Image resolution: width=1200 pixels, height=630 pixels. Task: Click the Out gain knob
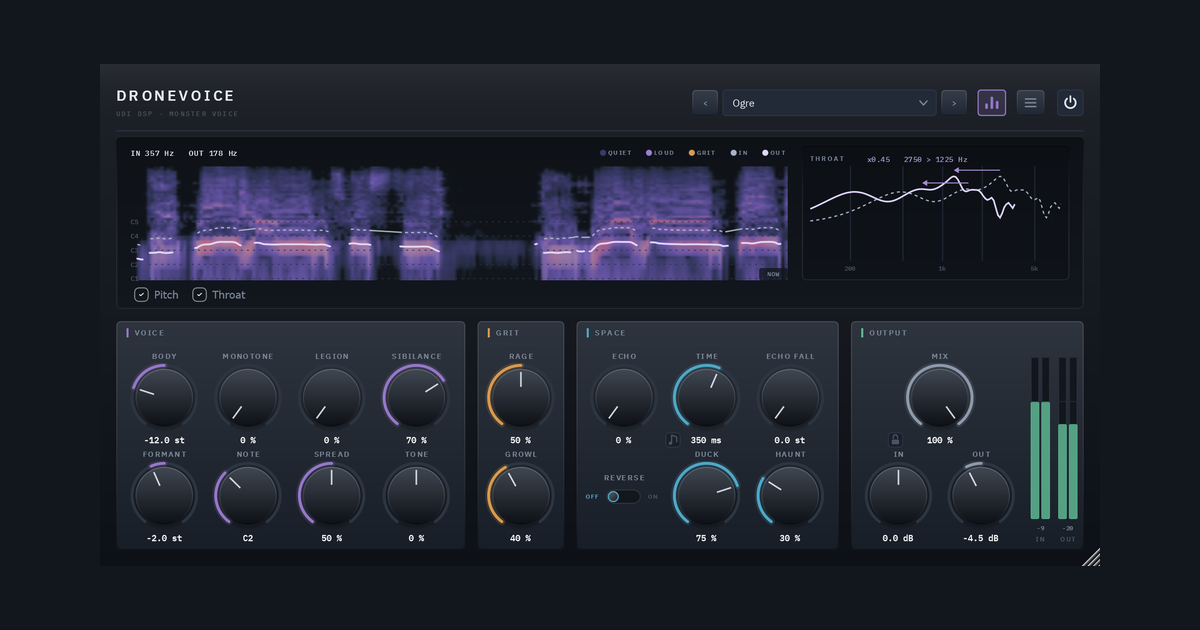(x=980, y=495)
